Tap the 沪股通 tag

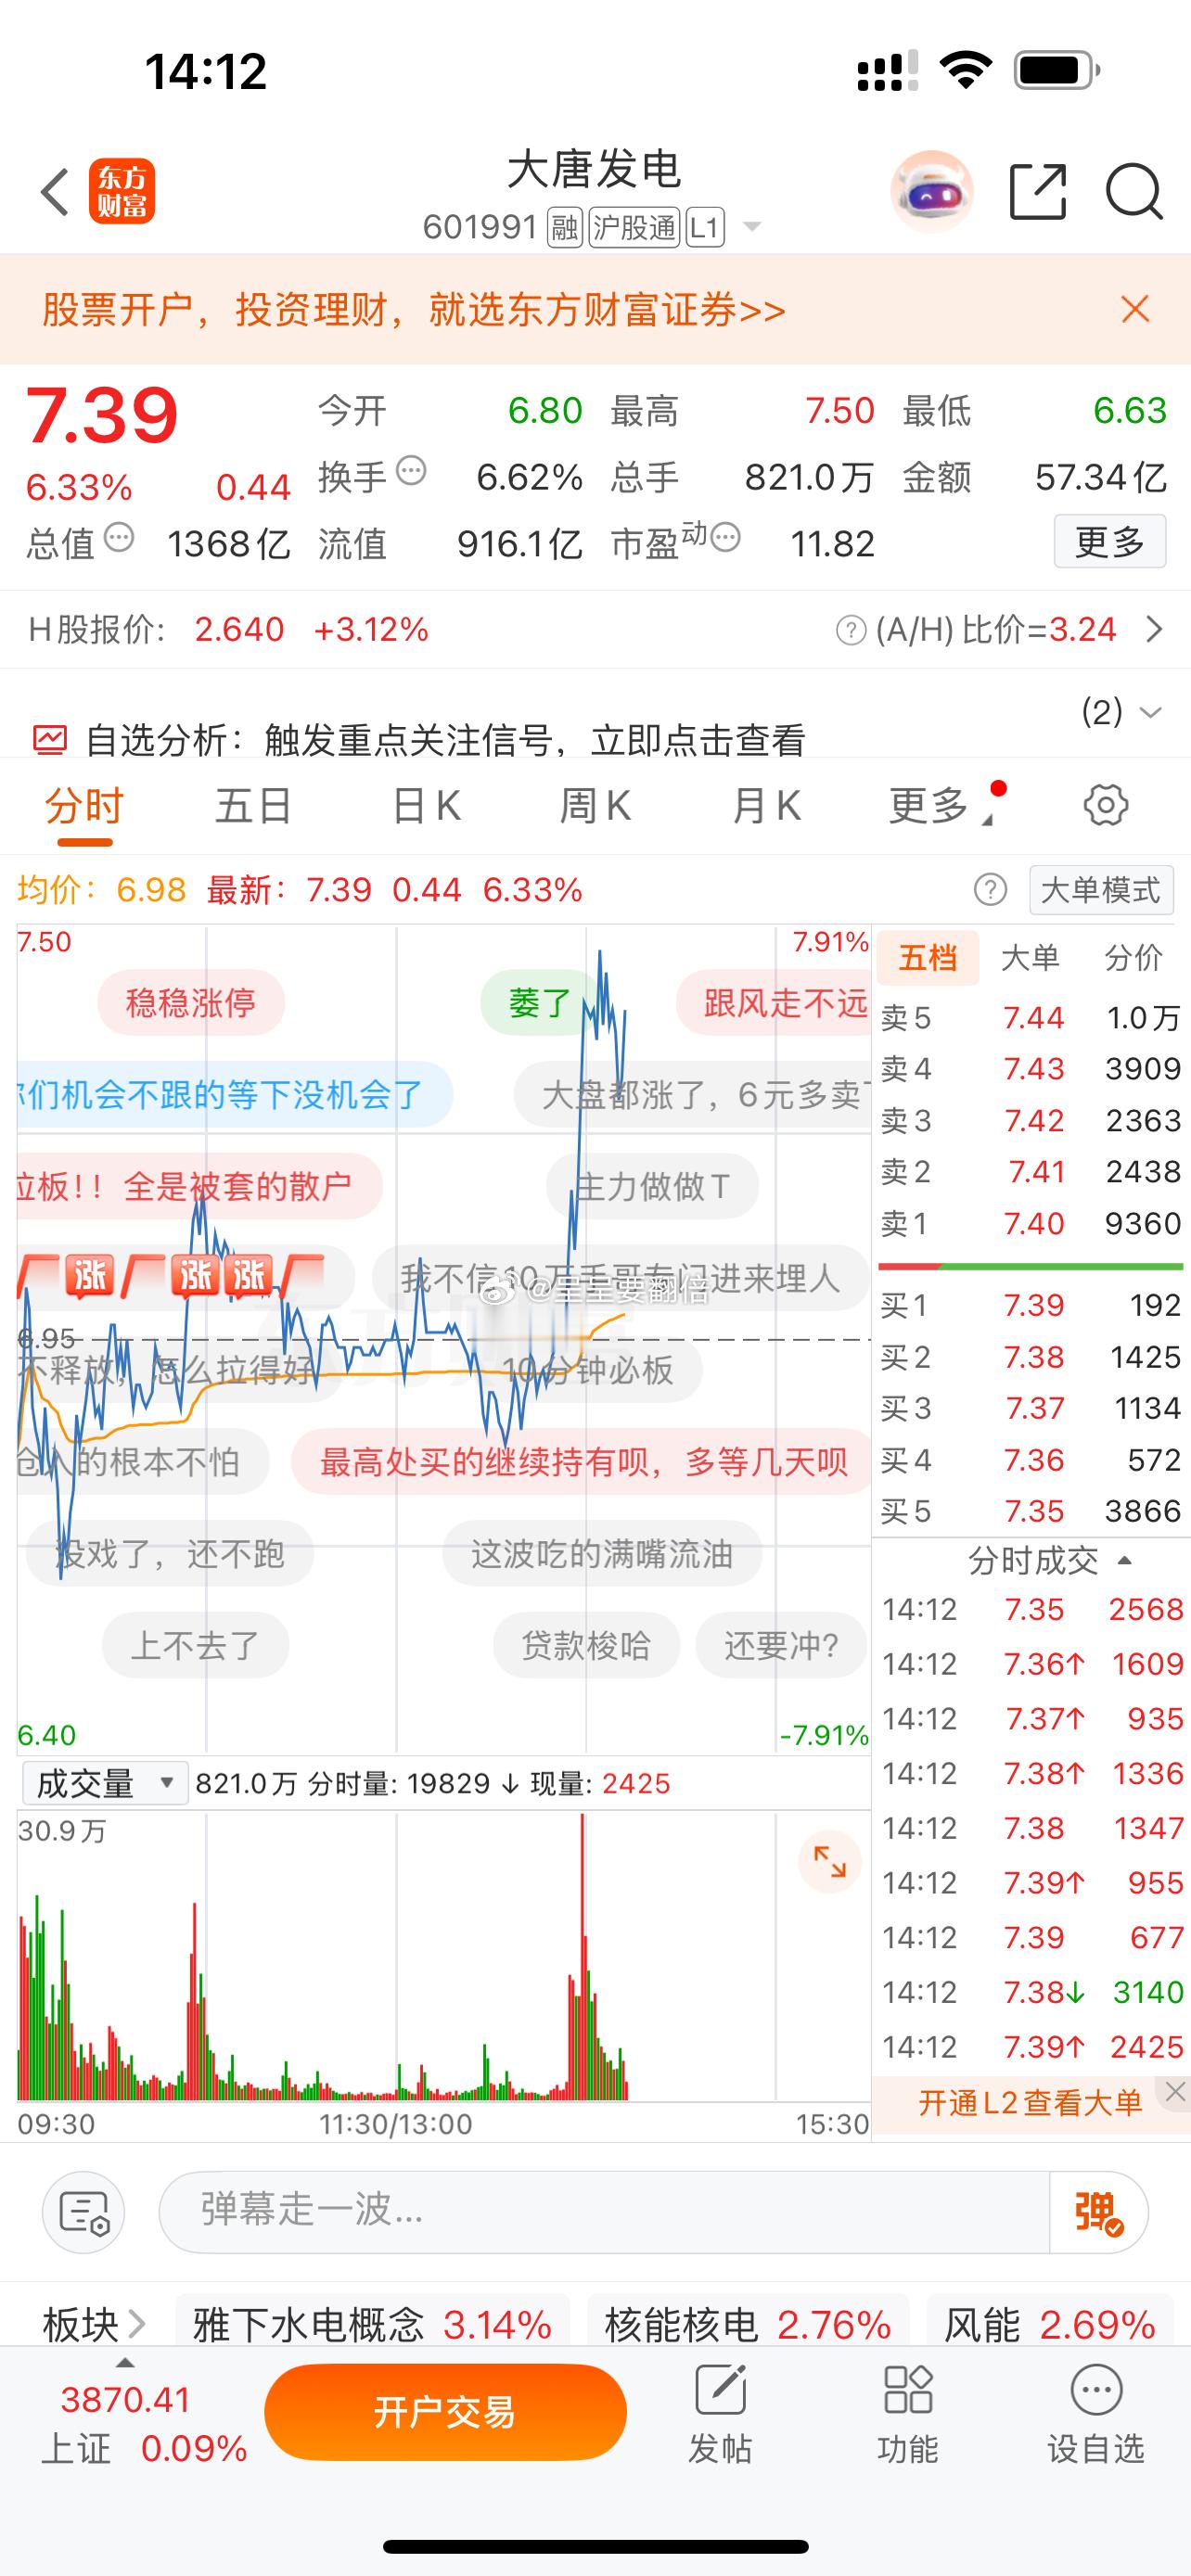coord(634,228)
